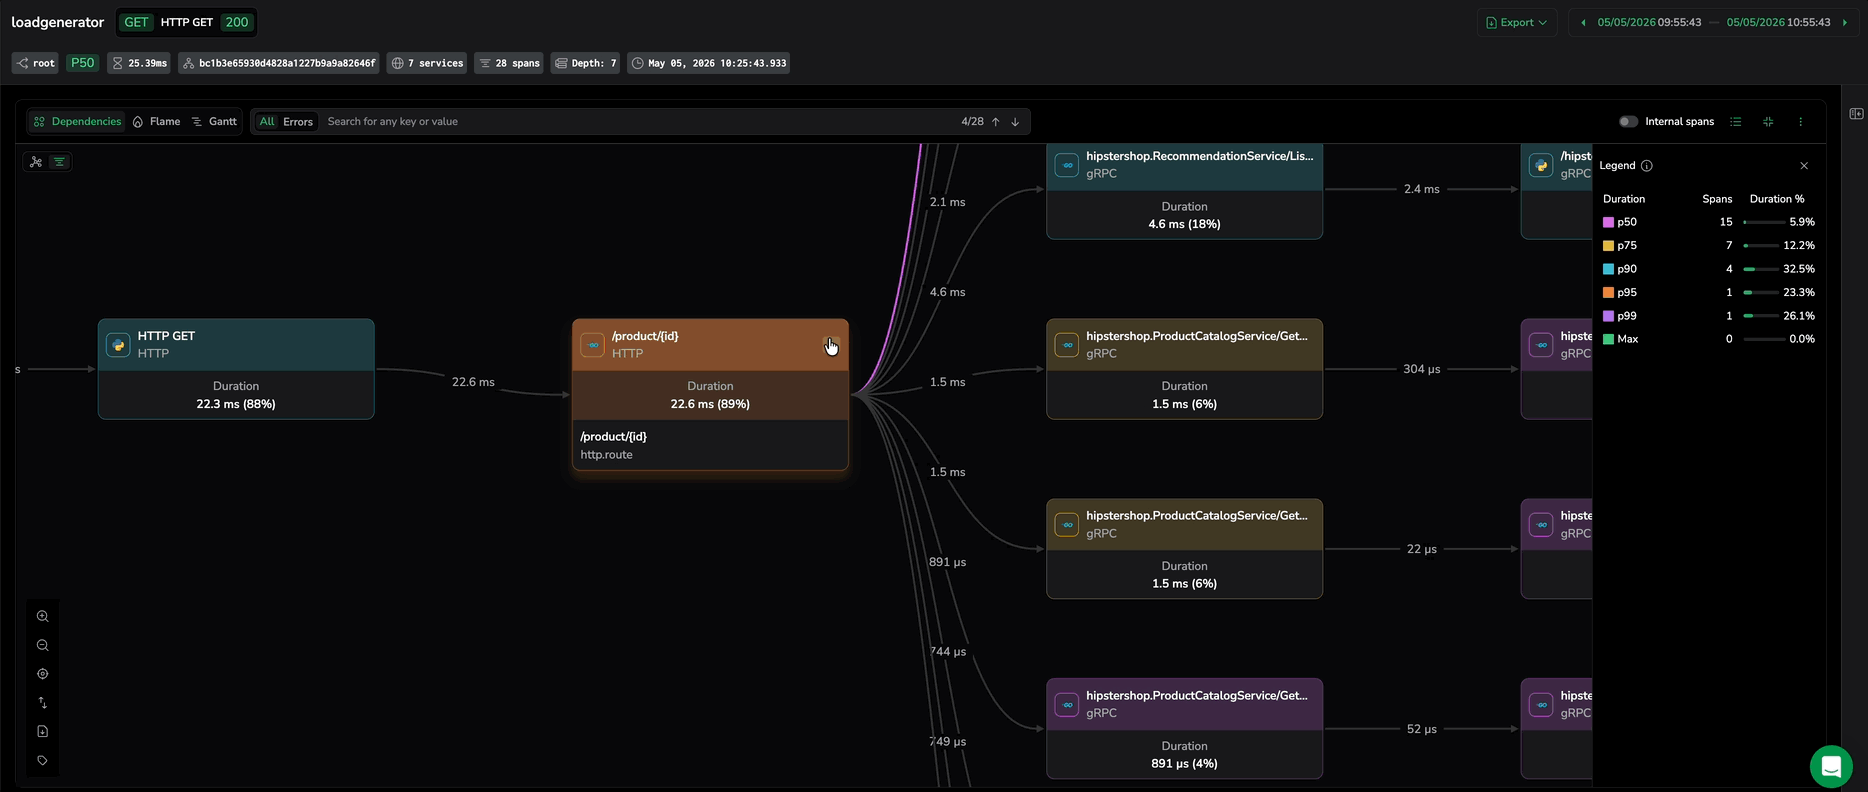The width and height of the screenshot is (1868, 792).
Task: Open the Export dropdown
Action: [x=1517, y=22]
